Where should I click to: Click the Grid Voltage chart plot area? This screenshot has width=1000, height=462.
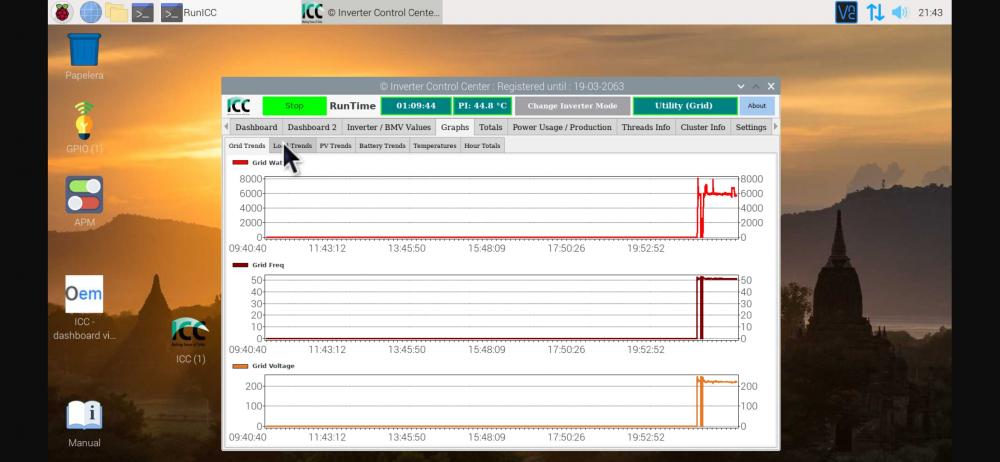tap(501, 401)
